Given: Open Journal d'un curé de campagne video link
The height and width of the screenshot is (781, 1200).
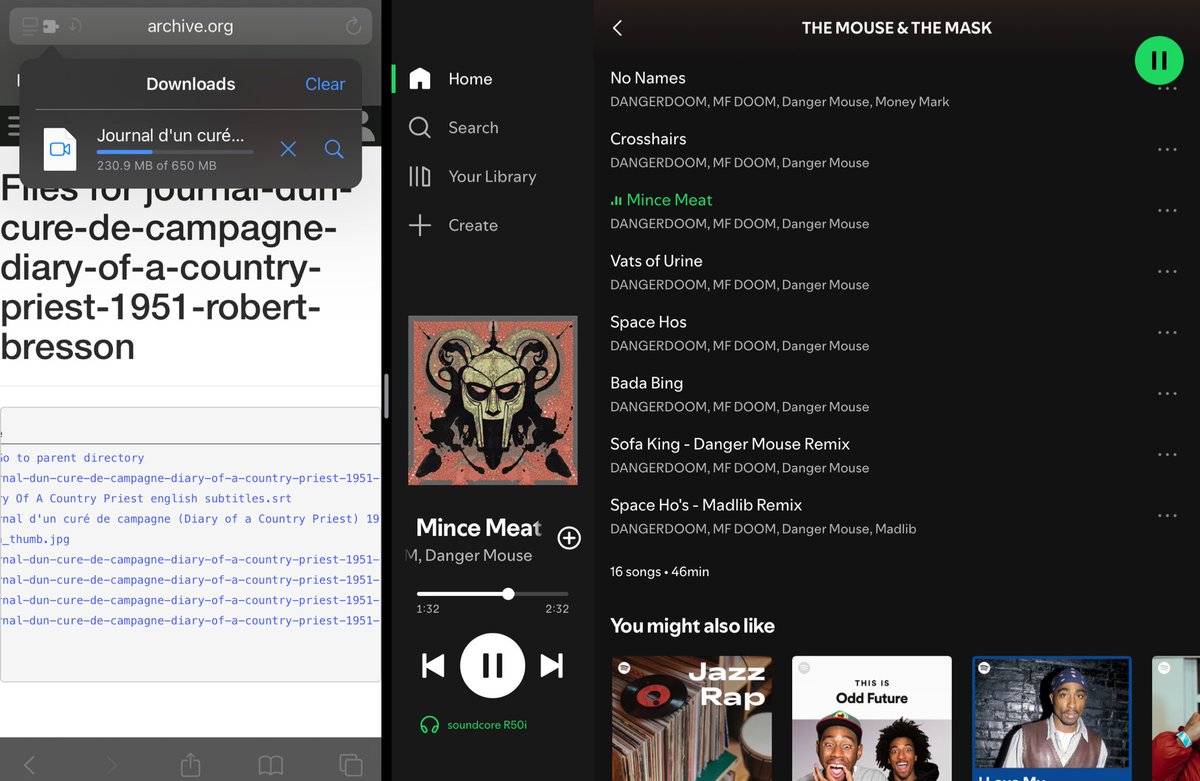Looking at the screenshot, I should pyautogui.click(x=190, y=519).
